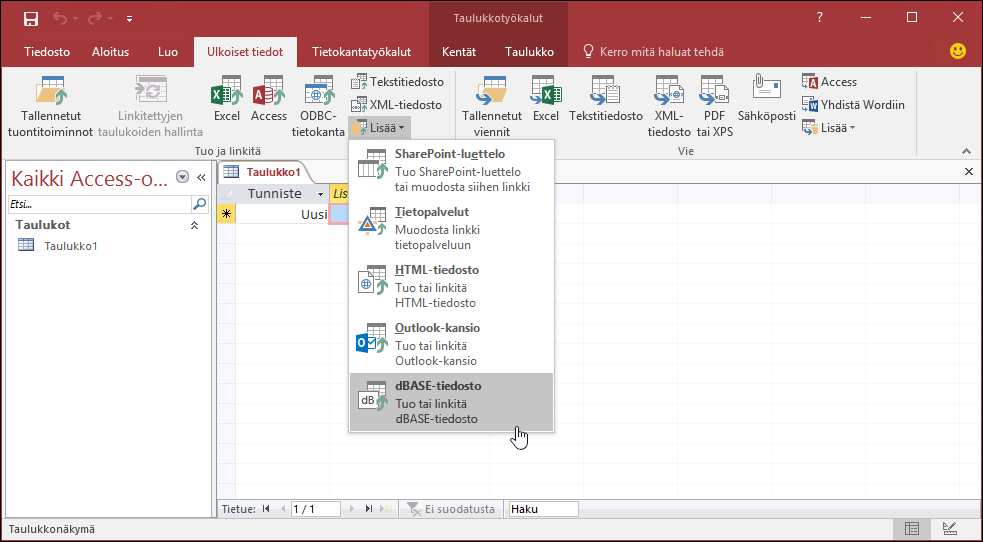The height and width of the screenshot is (542, 983).
Task: Open the Kentät ribbon tab
Action: pos(459,52)
